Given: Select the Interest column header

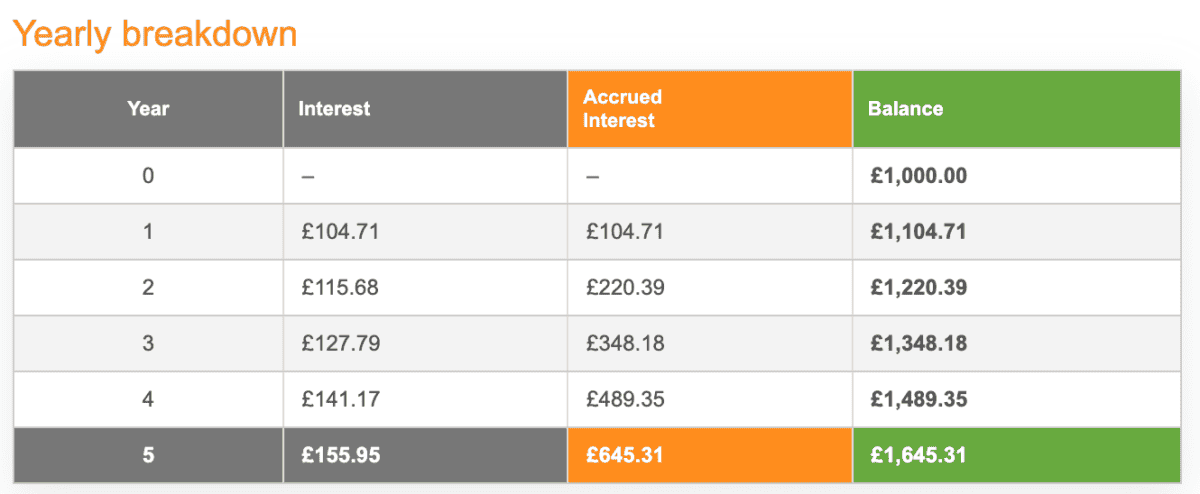Looking at the screenshot, I should point(334,108).
